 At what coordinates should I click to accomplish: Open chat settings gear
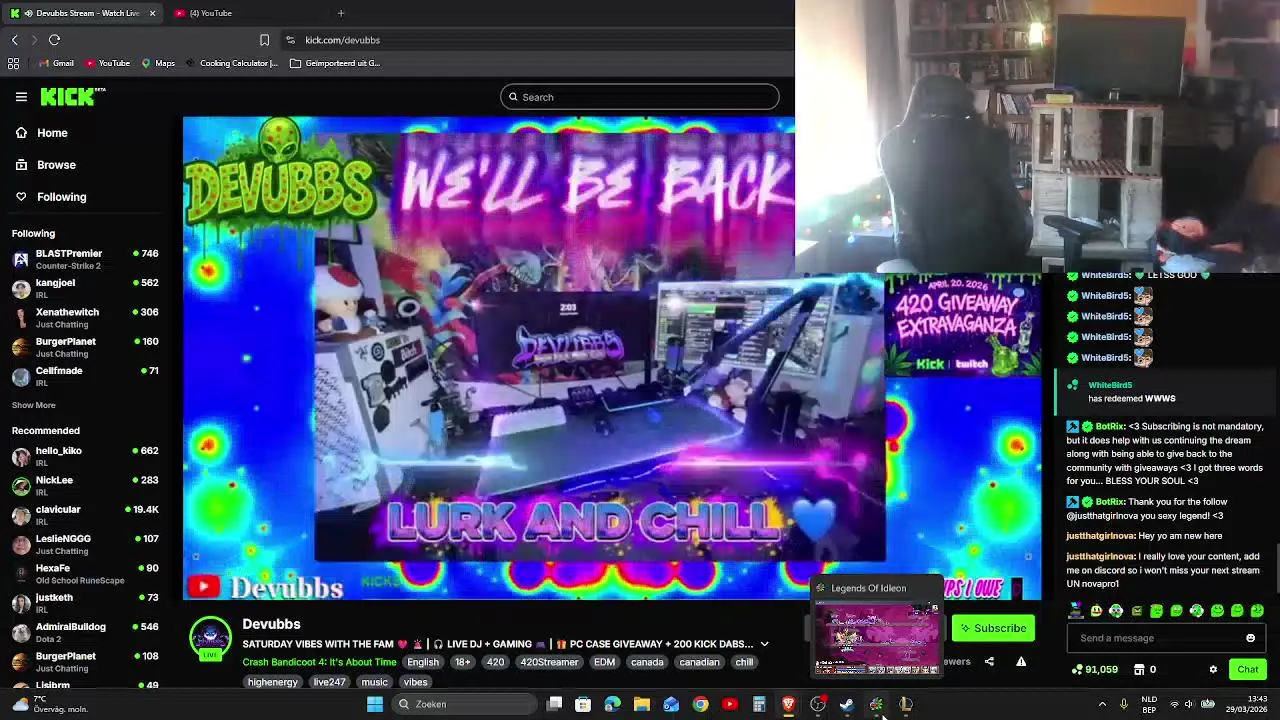(1213, 669)
